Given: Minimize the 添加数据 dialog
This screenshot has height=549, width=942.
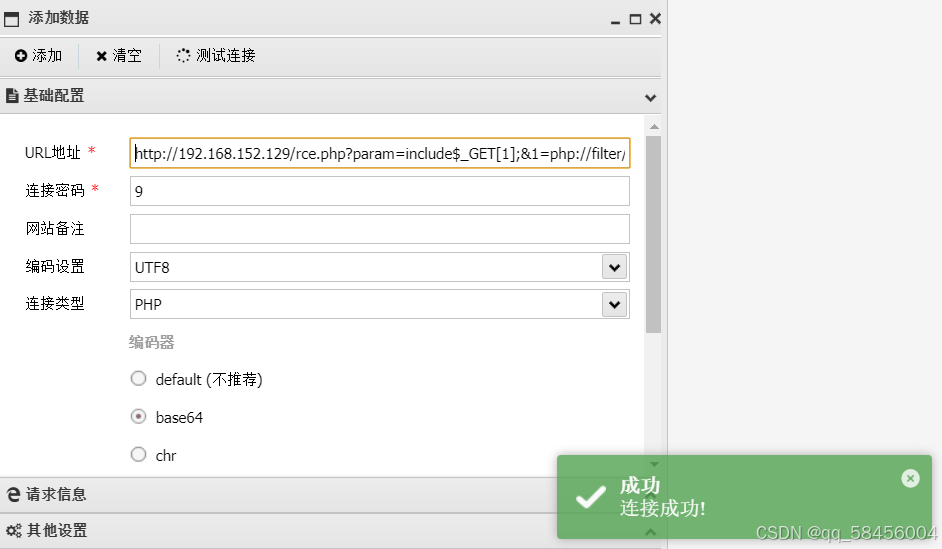Looking at the screenshot, I should click(615, 22).
